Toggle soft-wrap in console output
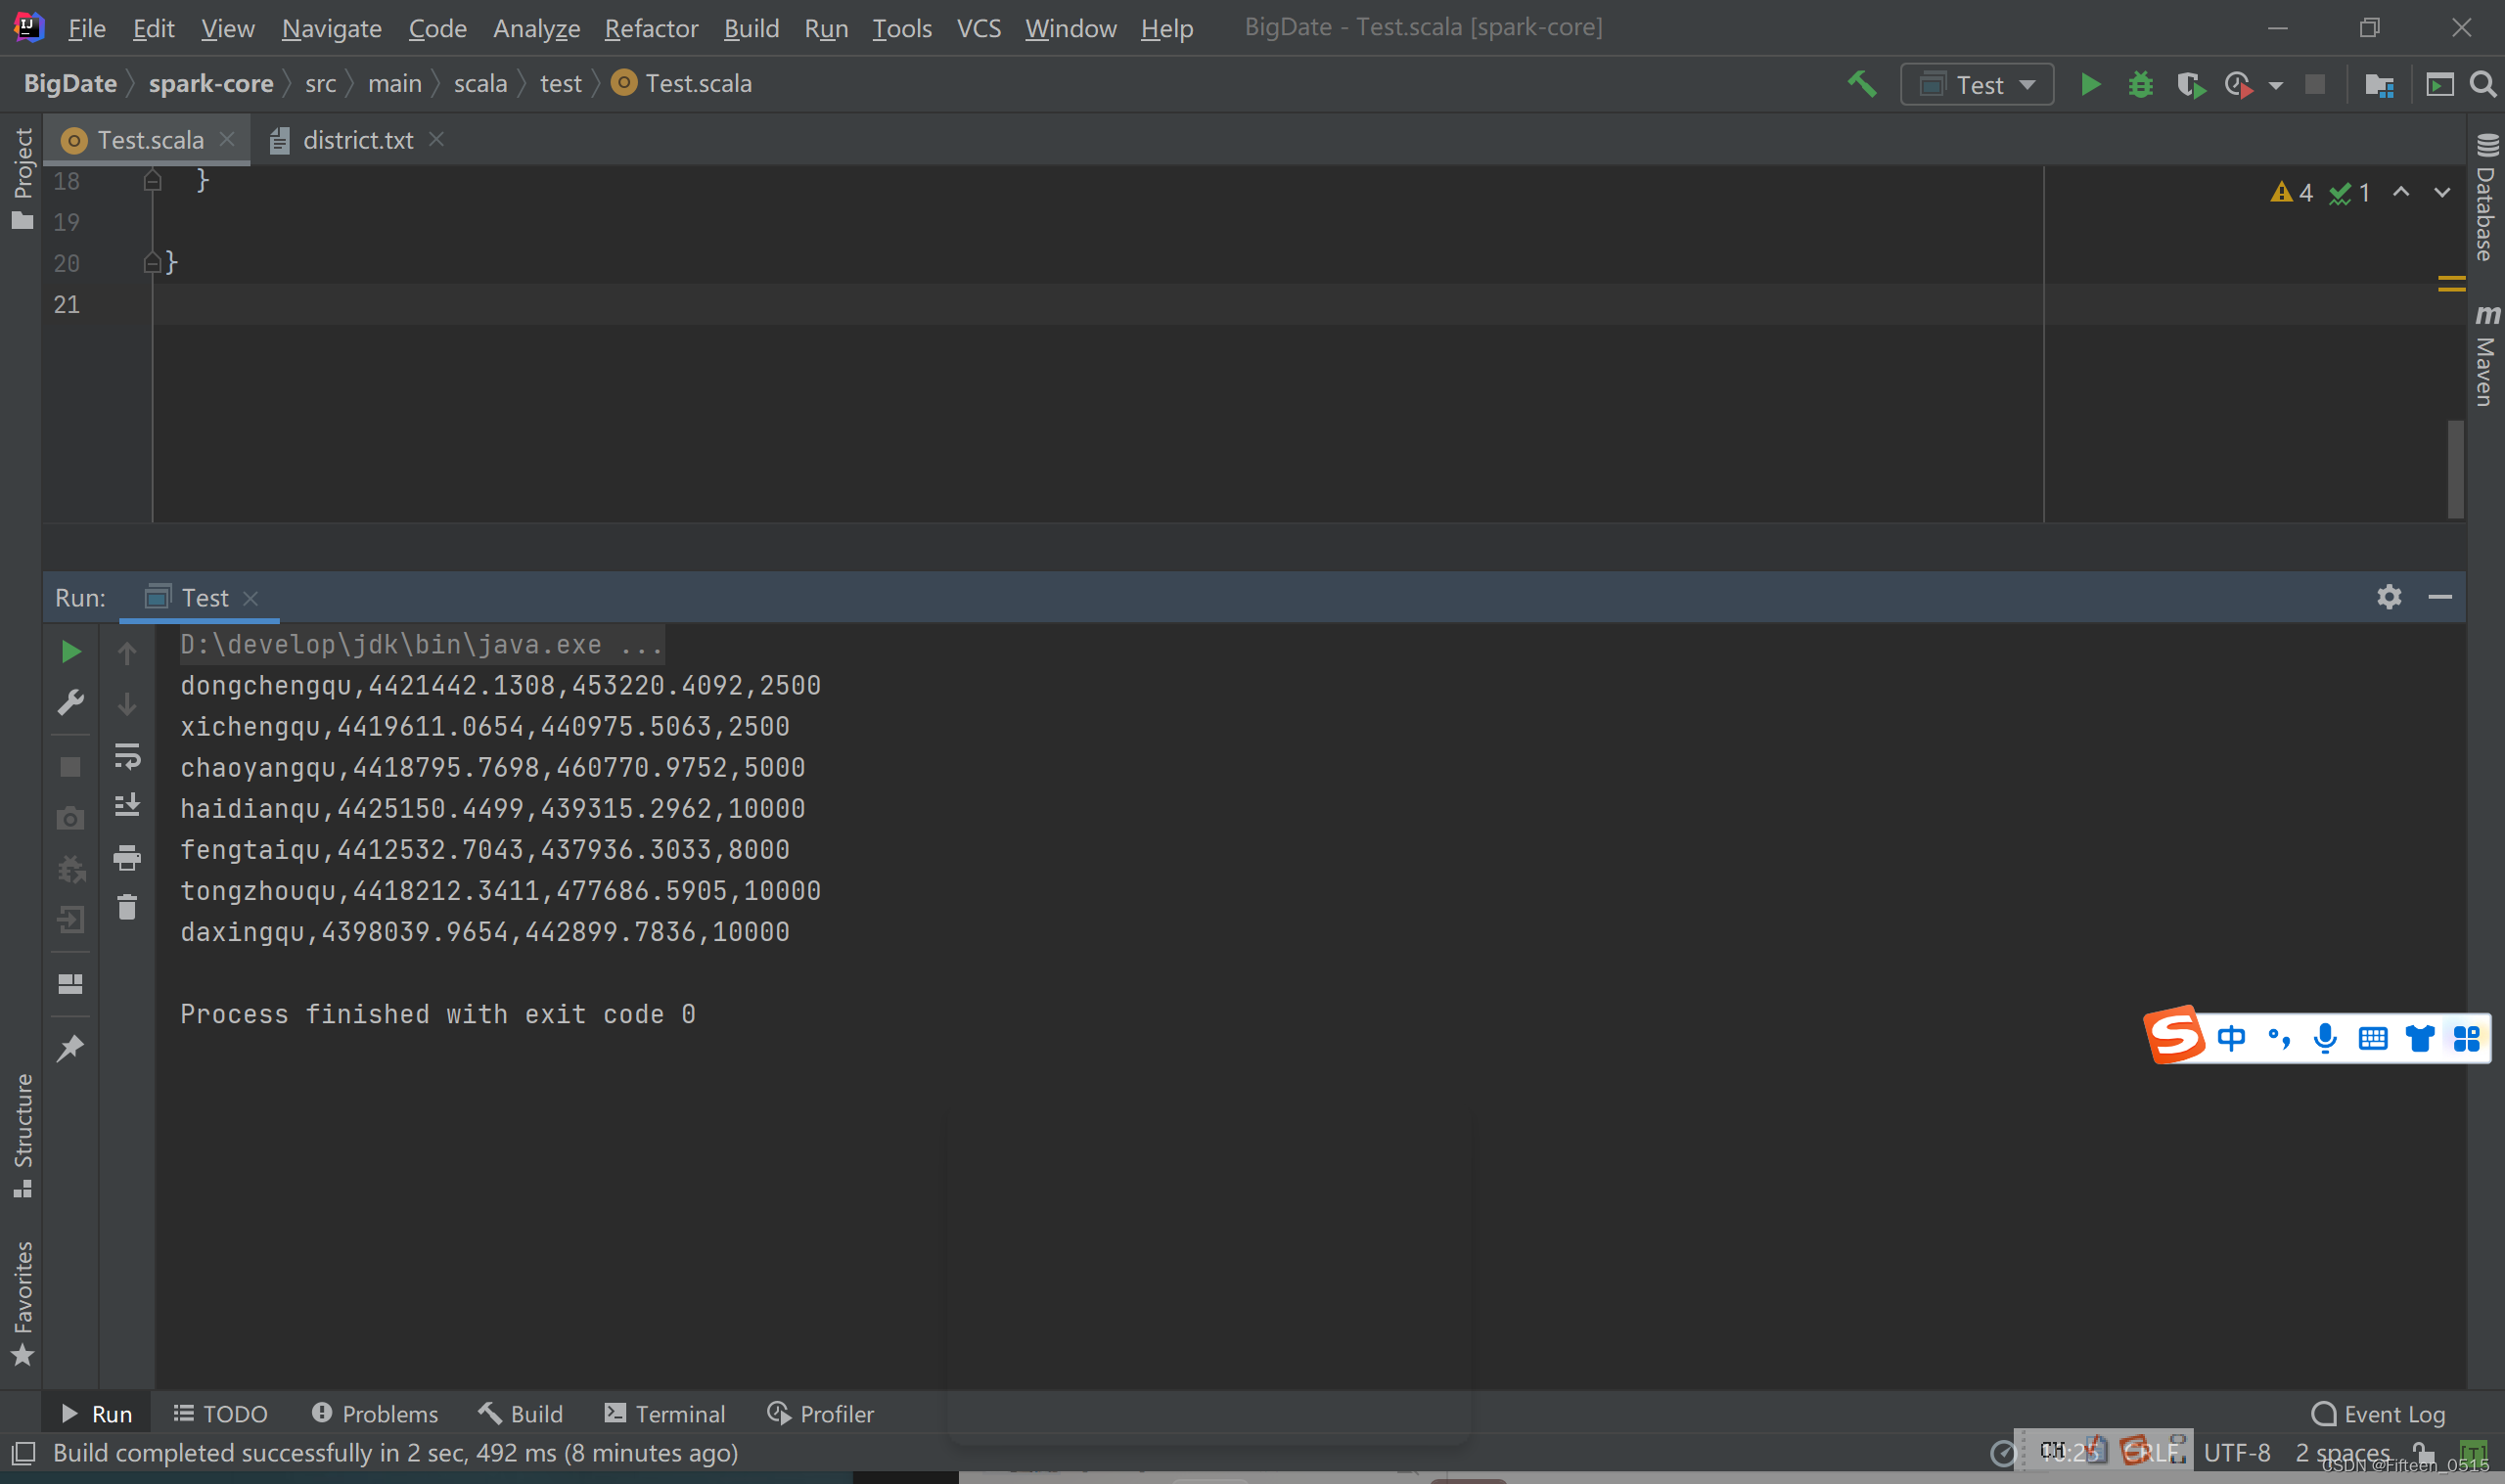This screenshot has height=1484, width=2505. point(127,756)
